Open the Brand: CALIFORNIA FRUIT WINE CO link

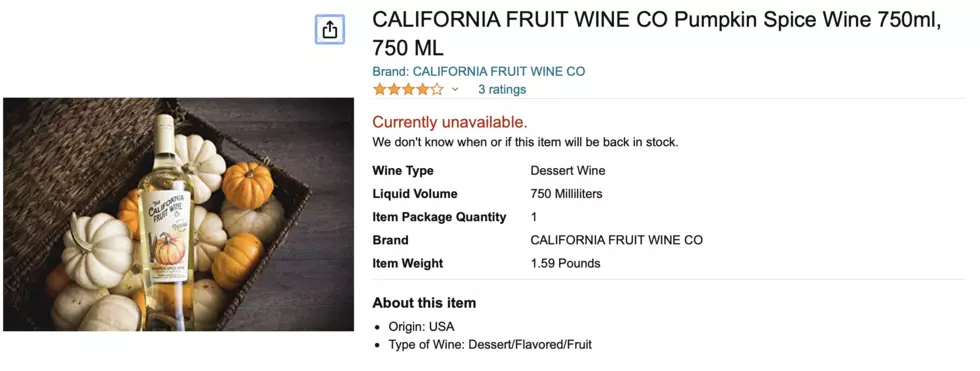479,71
